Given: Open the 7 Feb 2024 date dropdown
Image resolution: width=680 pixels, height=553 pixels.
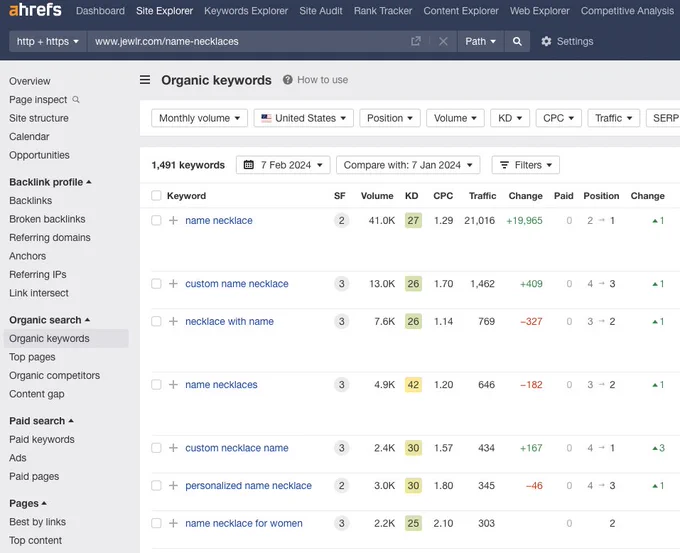Looking at the screenshot, I should (x=283, y=165).
